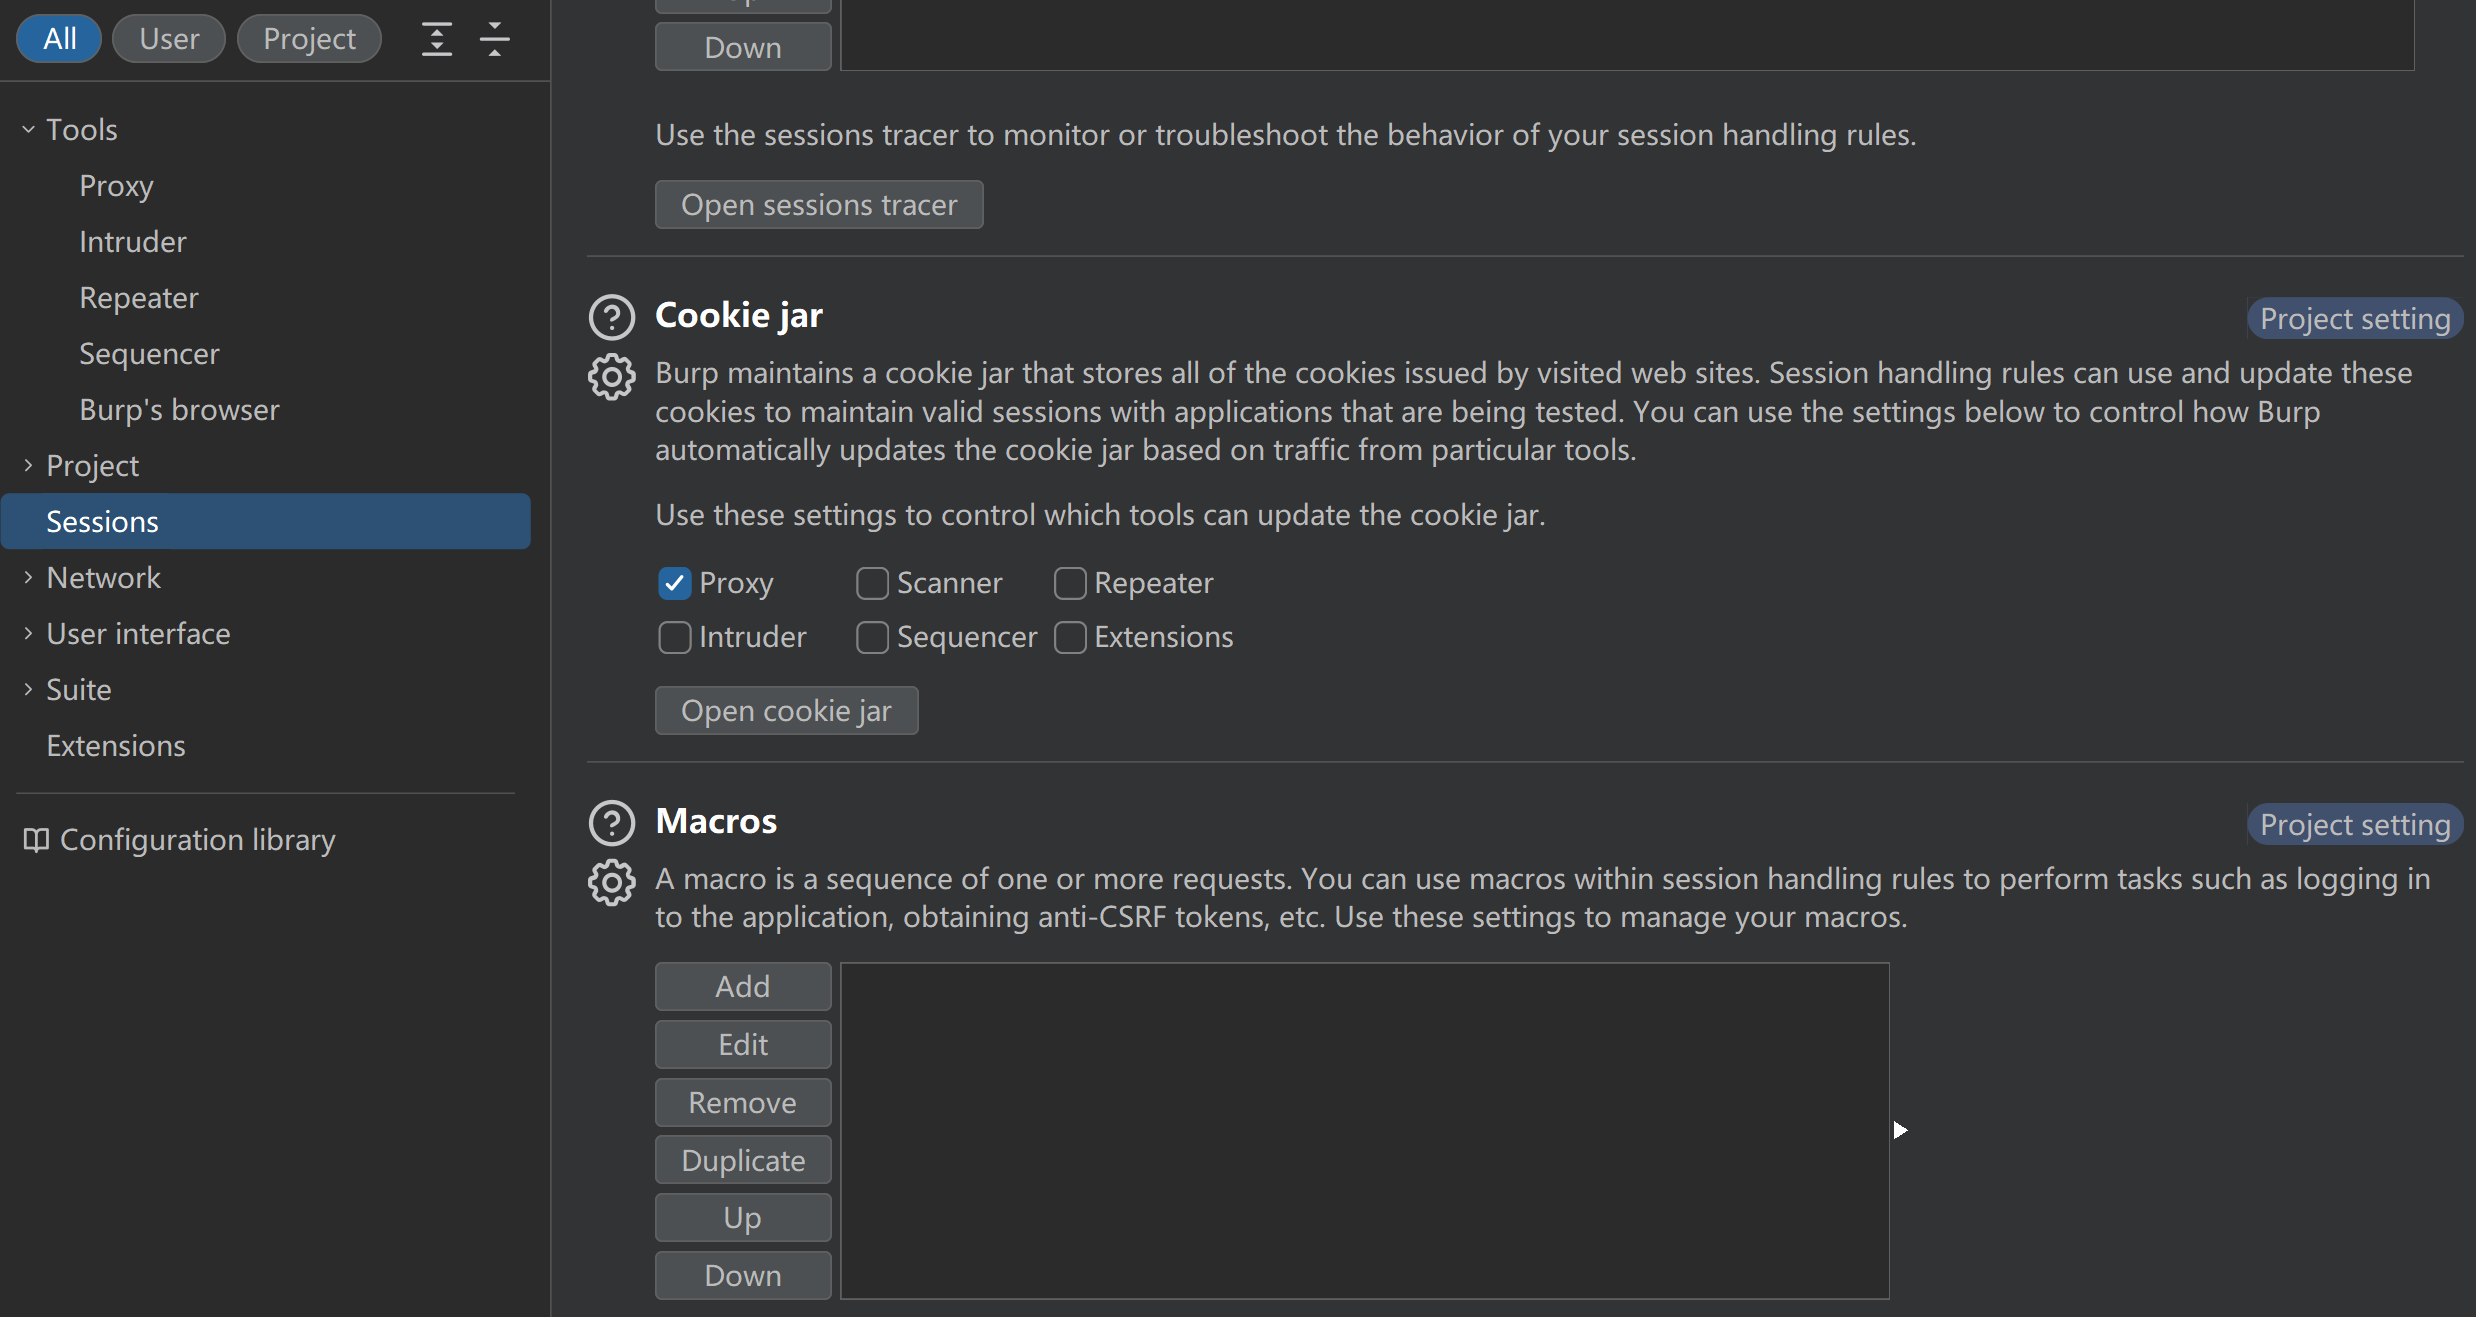Uncheck the Proxy cookie jar checkbox
Viewport: 2476px width, 1317px height.
pos(675,583)
